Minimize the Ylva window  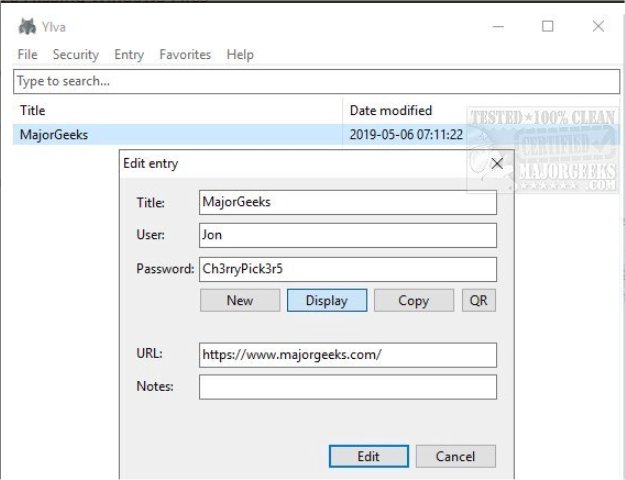tap(498, 27)
